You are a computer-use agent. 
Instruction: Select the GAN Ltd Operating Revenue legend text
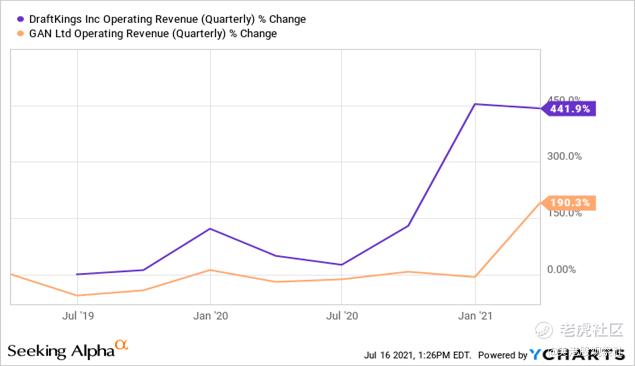(x=153, y=34)
